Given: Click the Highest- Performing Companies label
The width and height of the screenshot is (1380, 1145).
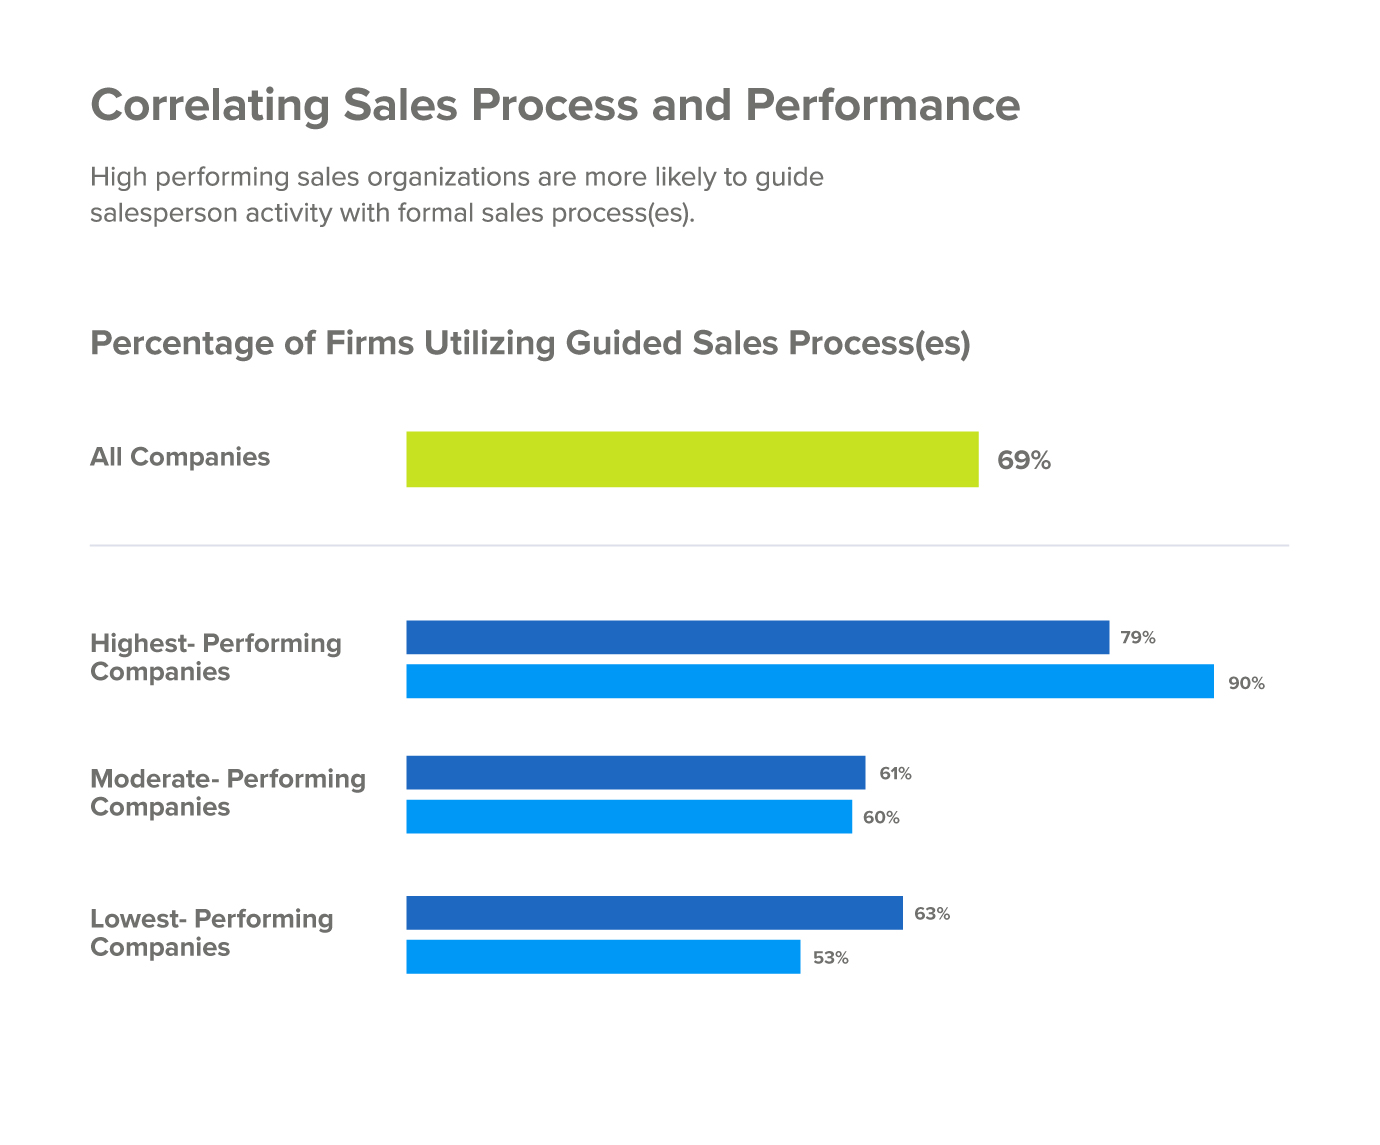Looking at the screenshot, I should (x=216, y=657).
